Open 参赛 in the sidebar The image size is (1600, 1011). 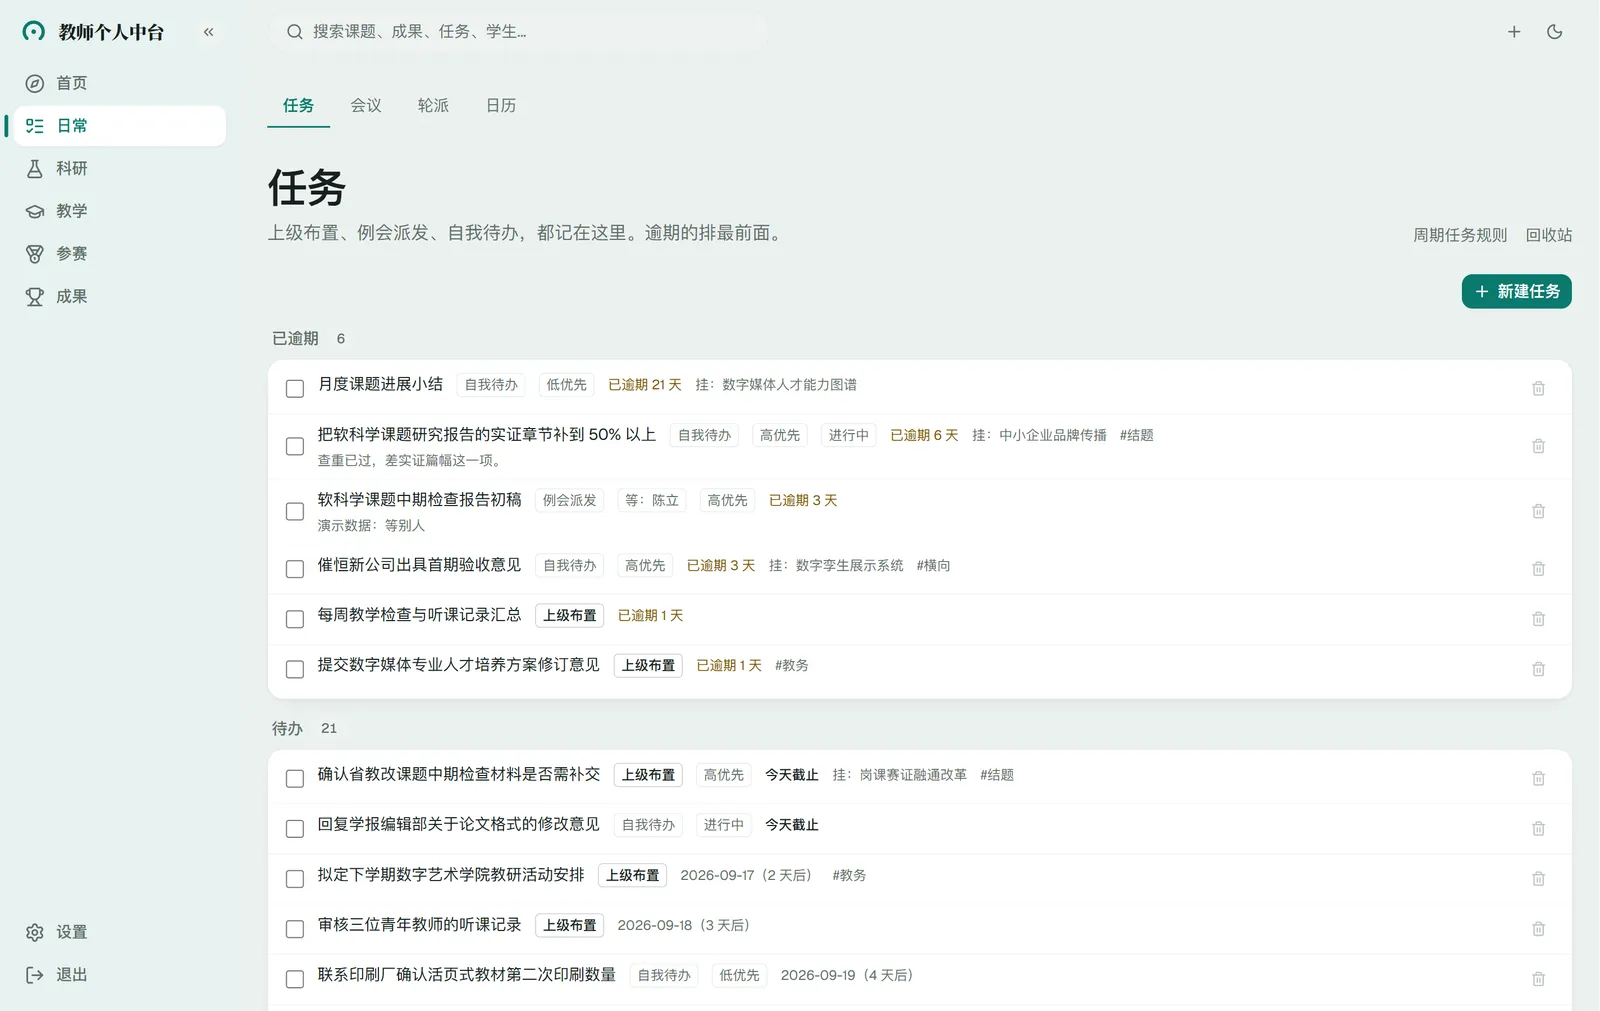[120, 254]
